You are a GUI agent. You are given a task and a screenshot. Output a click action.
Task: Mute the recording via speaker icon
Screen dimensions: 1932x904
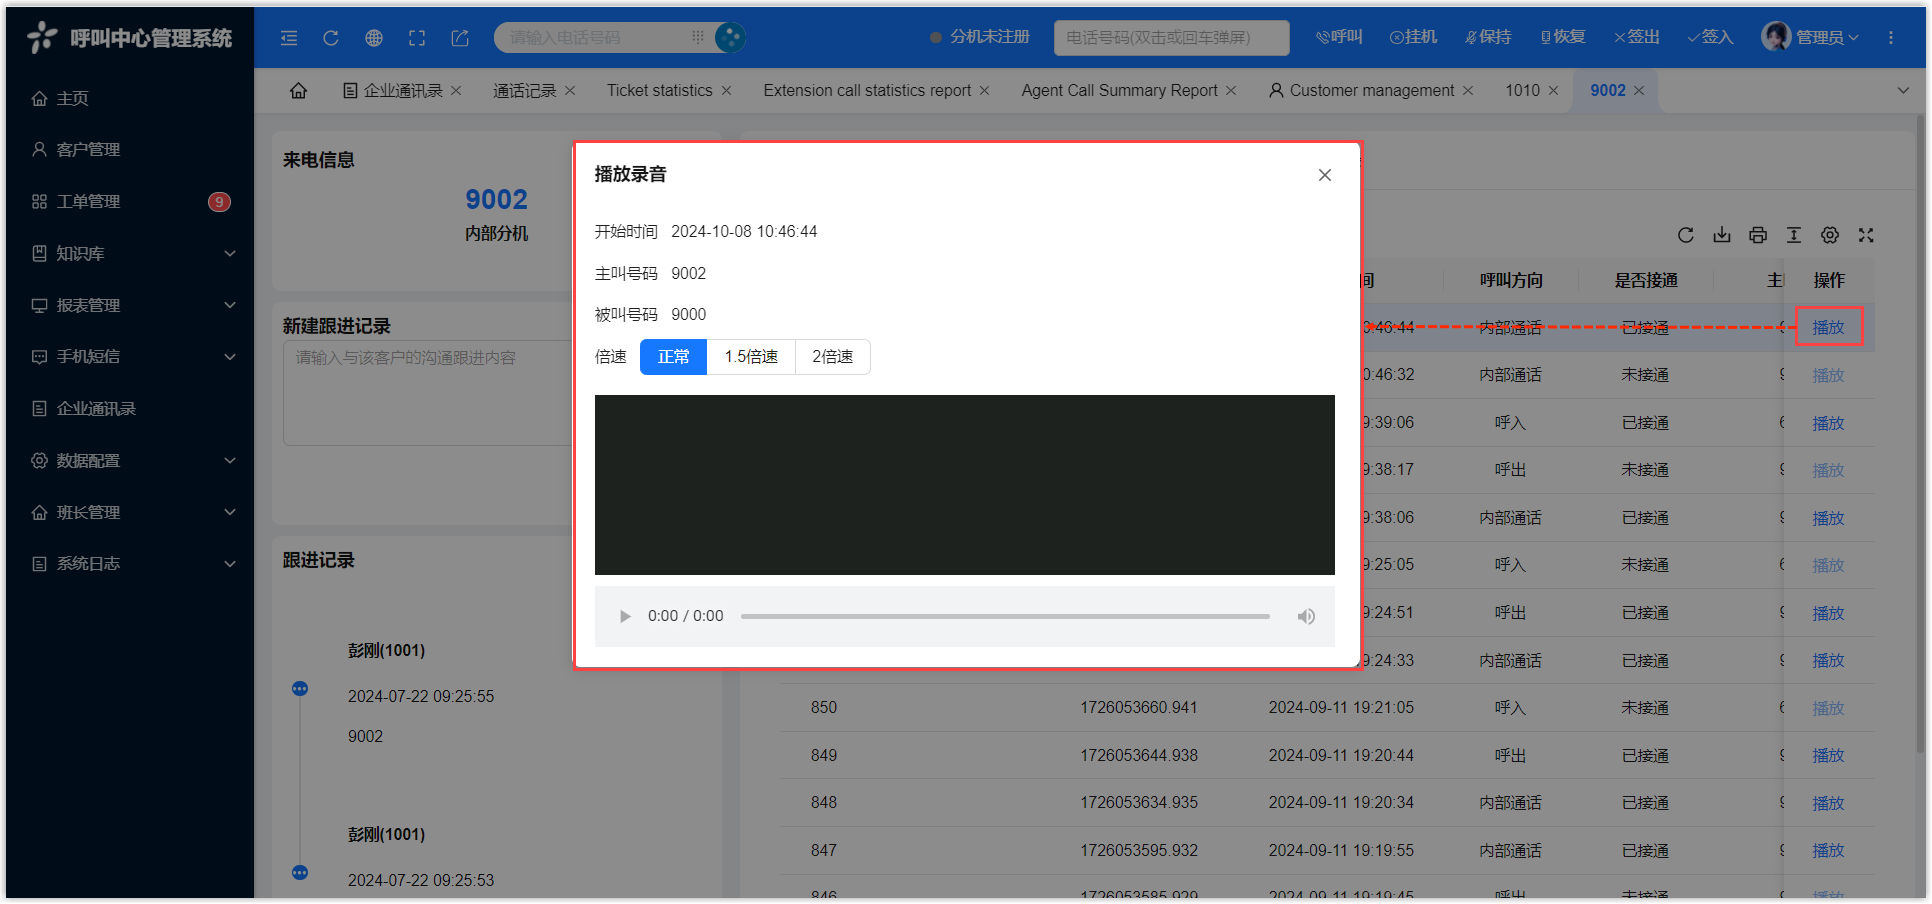[1306, 617]
